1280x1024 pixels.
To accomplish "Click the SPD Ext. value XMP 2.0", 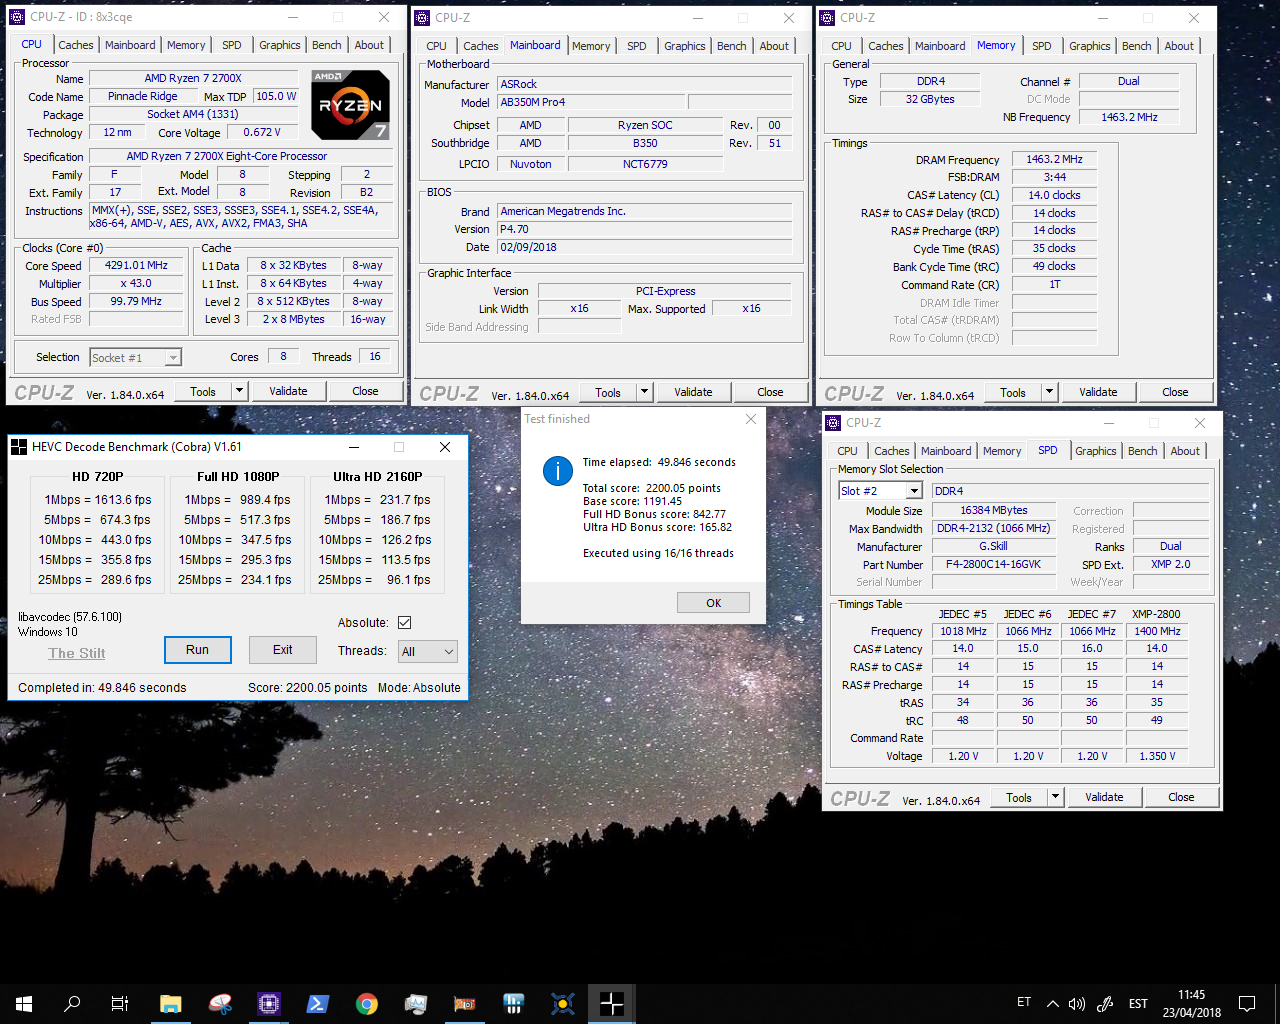I will (x=1170, y=564).
